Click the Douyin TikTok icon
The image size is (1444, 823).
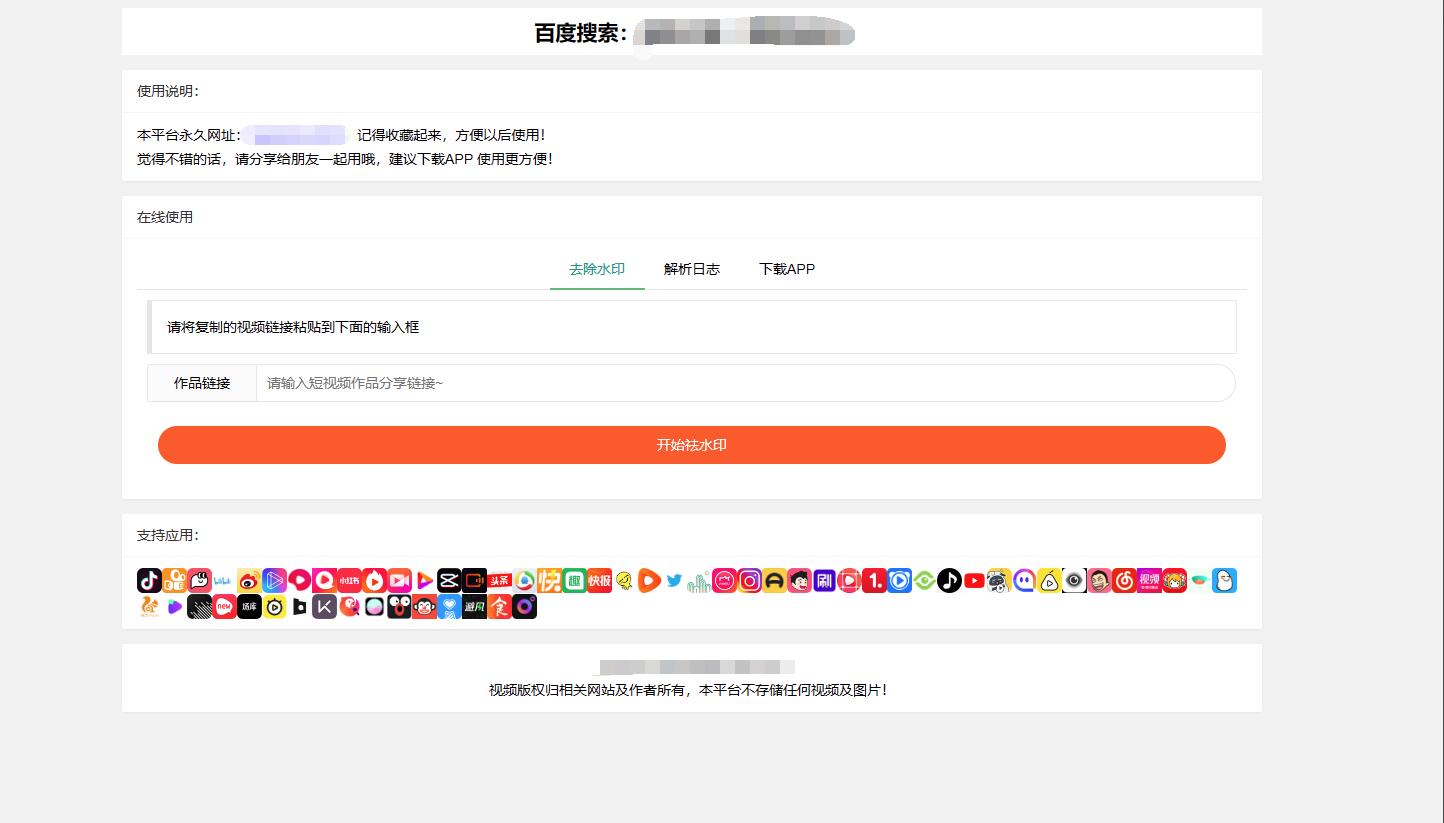(149, 580)
